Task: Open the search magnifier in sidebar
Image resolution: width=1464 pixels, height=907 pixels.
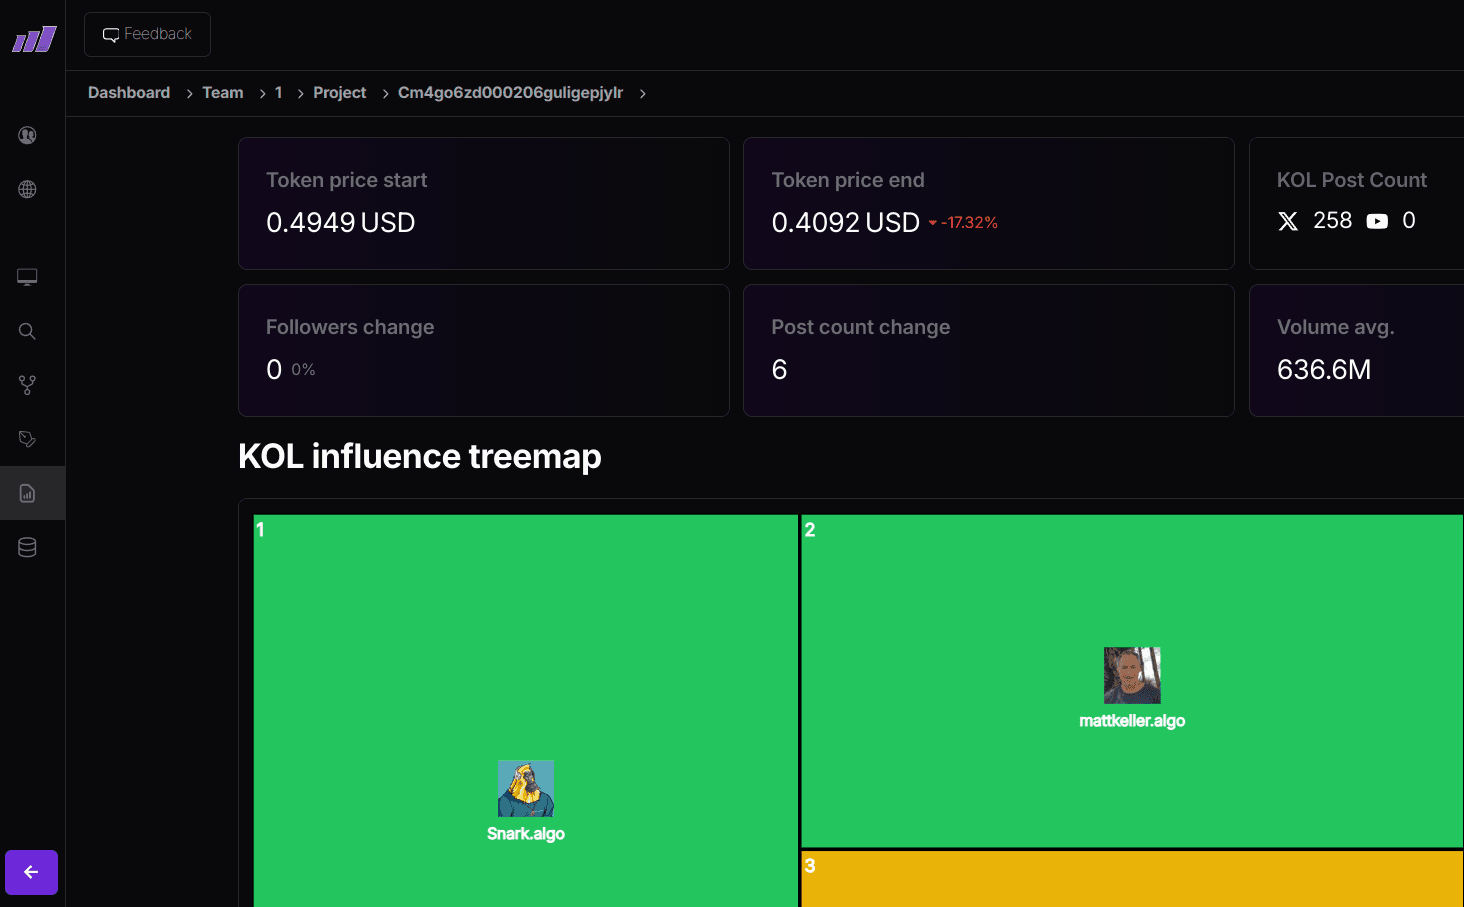Action: tap(27, 331)
